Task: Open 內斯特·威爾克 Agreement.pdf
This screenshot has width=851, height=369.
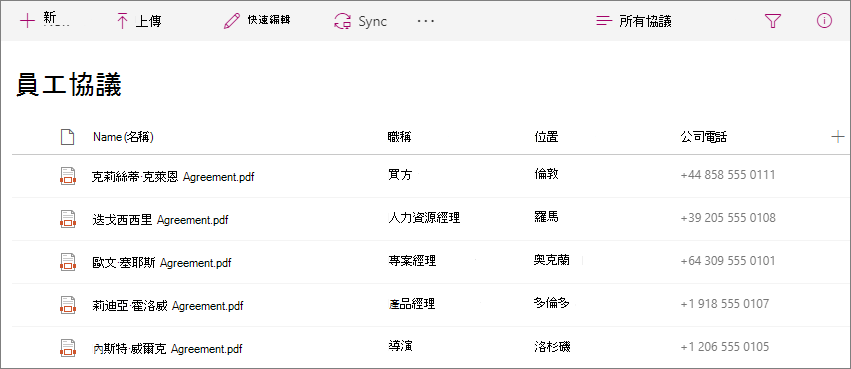Action: [x=167, y=348]
